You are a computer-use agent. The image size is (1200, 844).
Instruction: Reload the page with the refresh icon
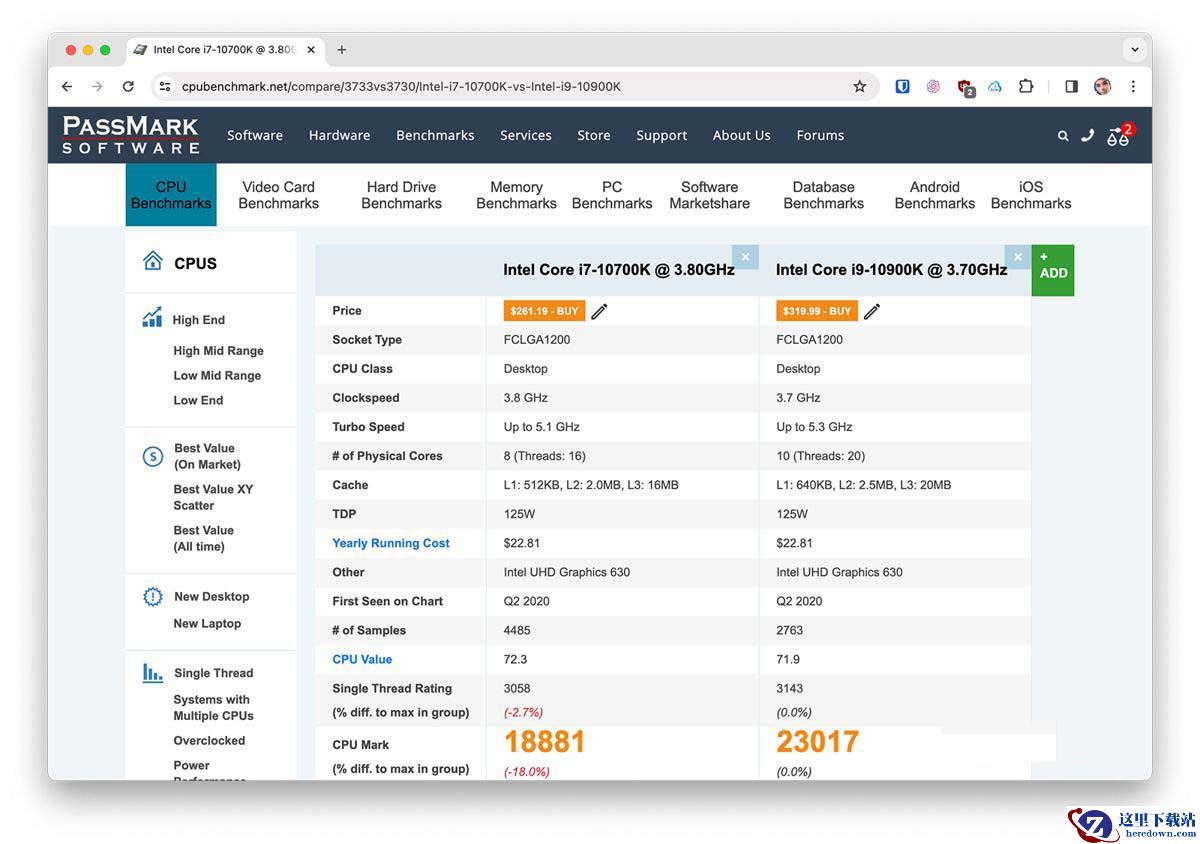(x=128, y=87)
